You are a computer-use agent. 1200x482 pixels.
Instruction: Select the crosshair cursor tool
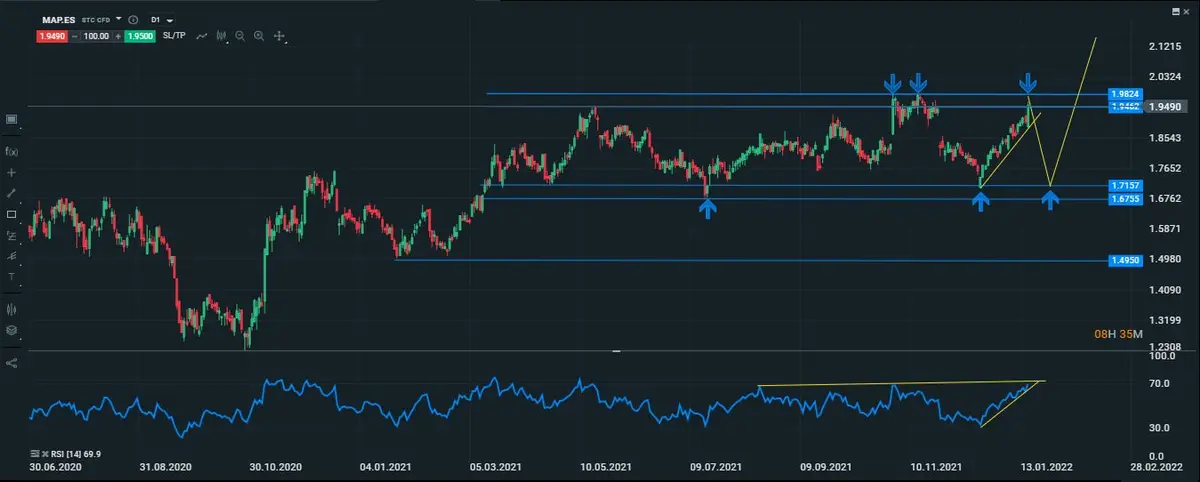point(12,172)
